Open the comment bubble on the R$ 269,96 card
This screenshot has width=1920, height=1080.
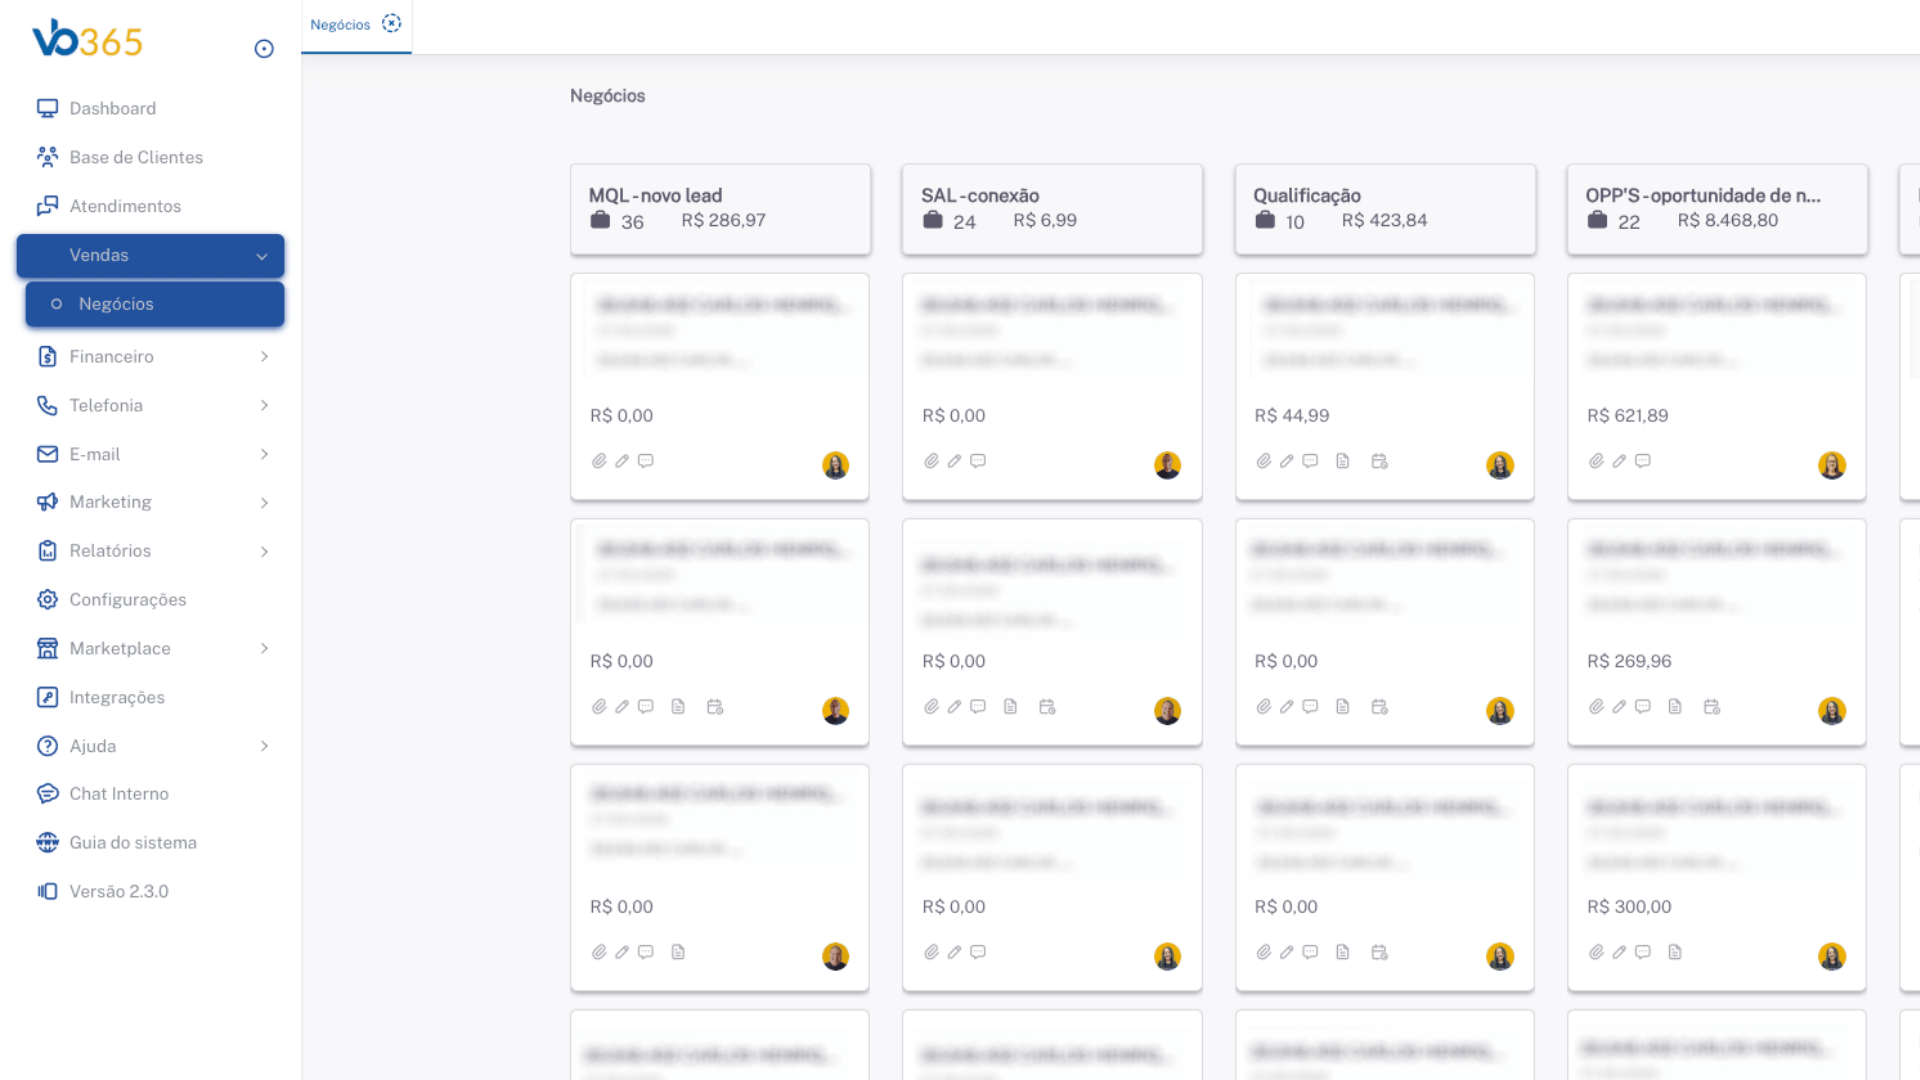tap(1643, 707)
